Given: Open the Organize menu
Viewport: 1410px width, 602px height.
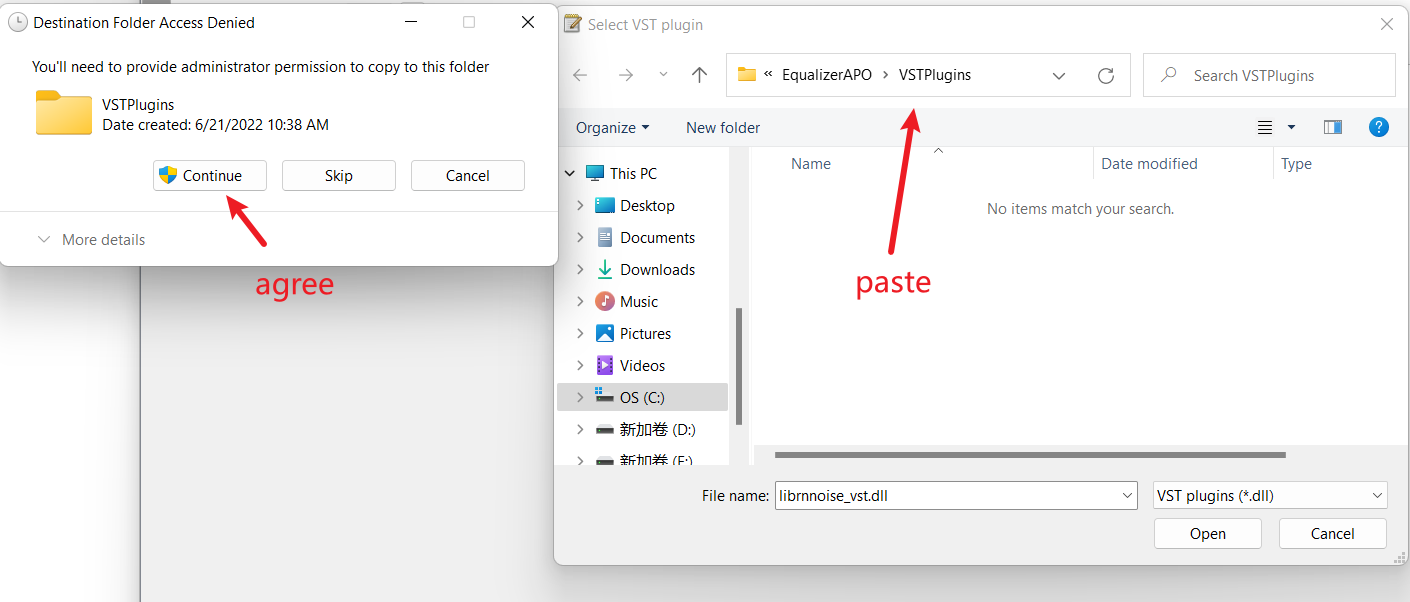Looking at the screenshot, I should [612, 128].
